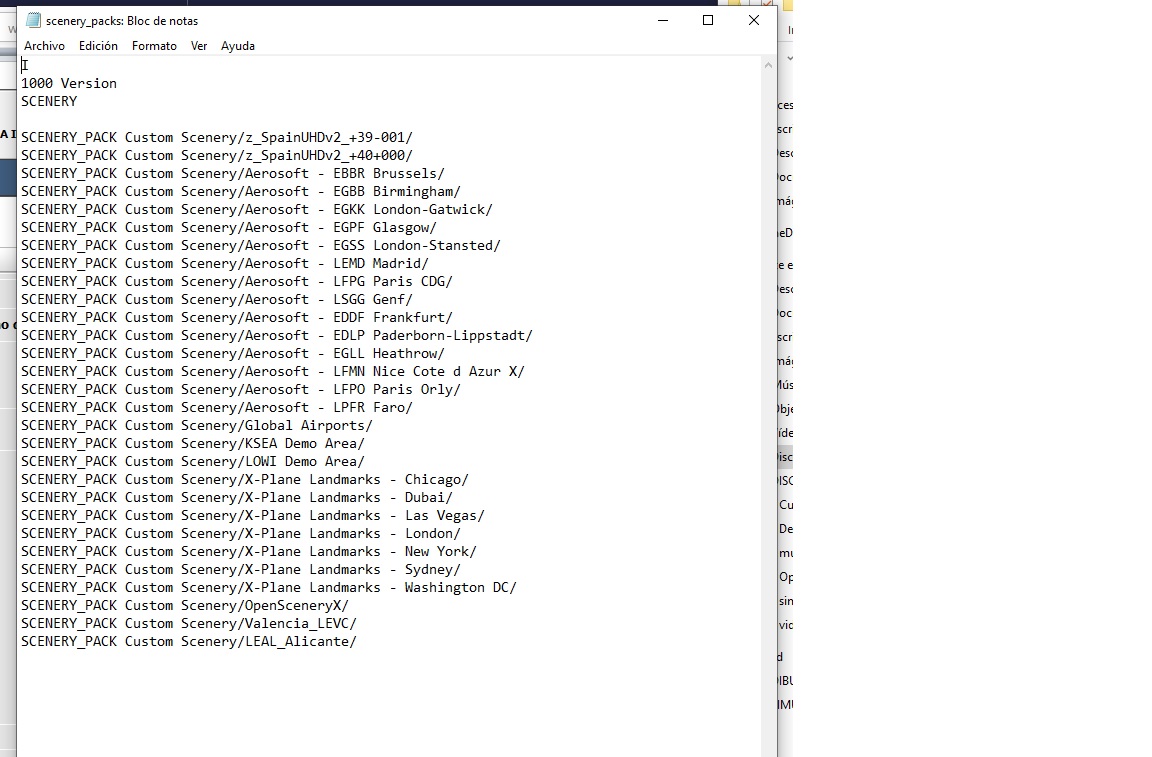
Task: Click the Aerosoft EDLP Paderborn-Lippstadt line
Action: [x=277, y=336]
